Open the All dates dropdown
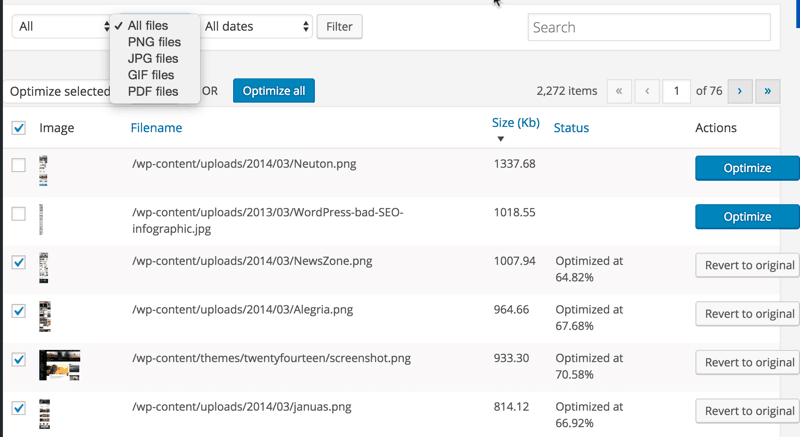 pyautogui.click(x=256, y=27)
